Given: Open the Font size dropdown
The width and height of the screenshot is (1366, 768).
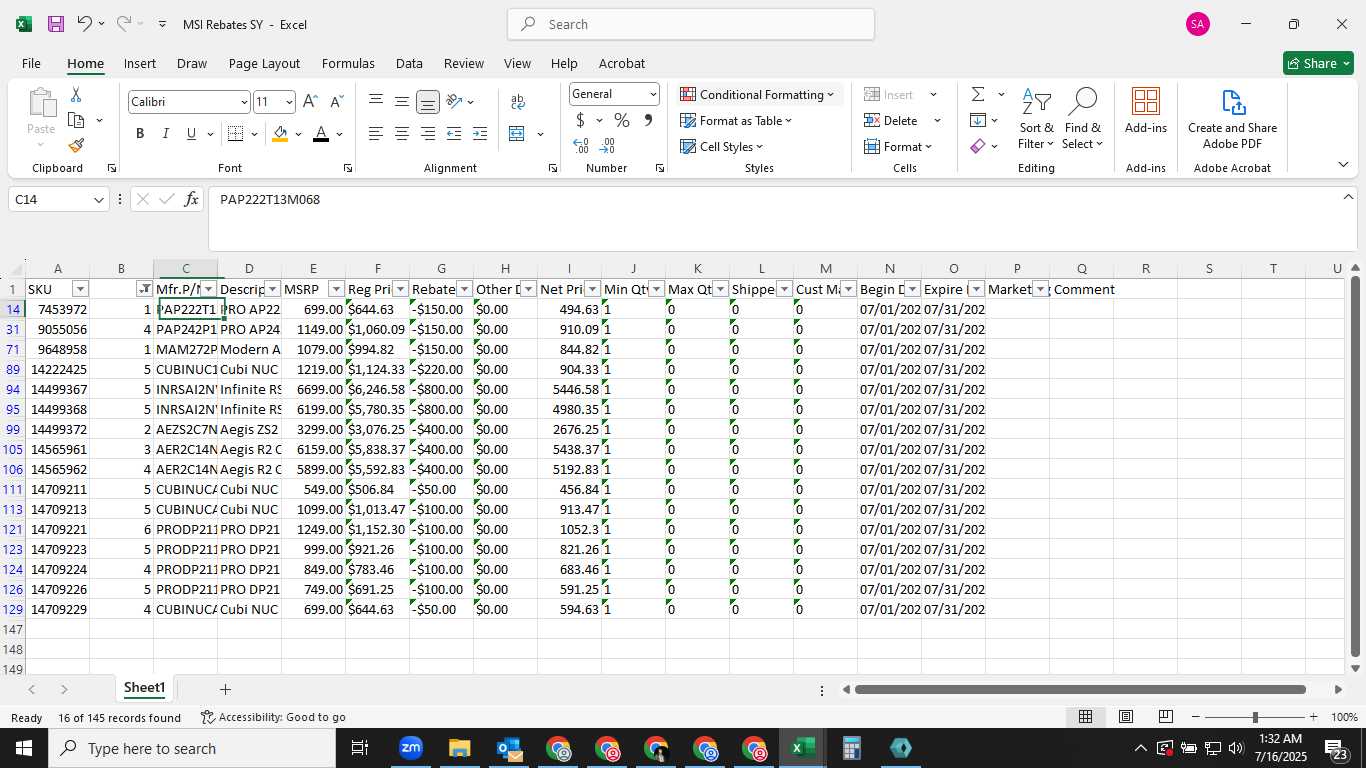Looking at the screenshot, I should [x=289, y=102].
